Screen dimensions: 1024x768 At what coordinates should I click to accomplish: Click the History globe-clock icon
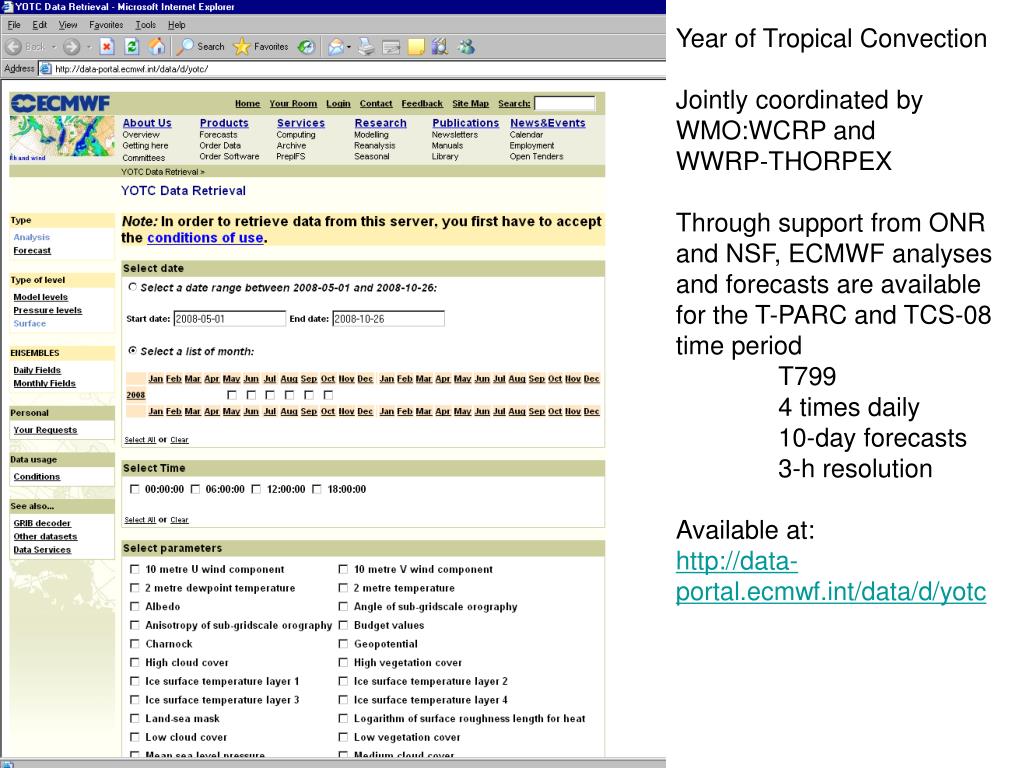click(x=306, y=47)
